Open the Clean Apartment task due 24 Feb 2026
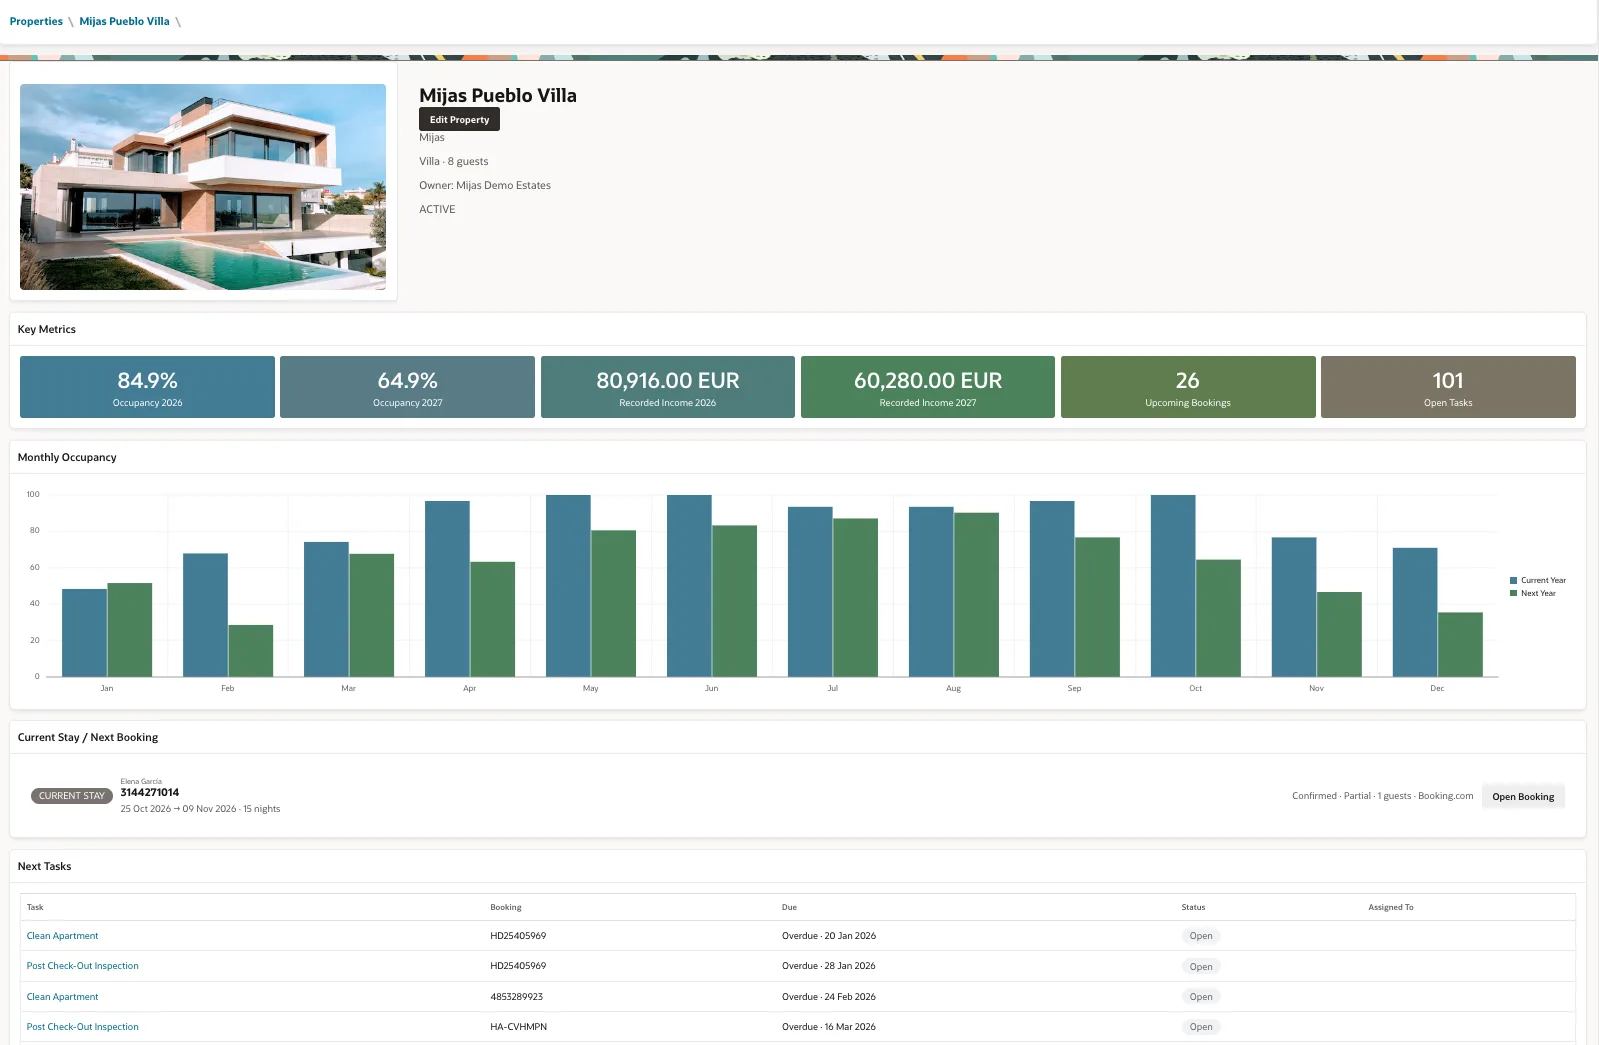This screenshot has width=1599, height=1045. tap(62, 997)
